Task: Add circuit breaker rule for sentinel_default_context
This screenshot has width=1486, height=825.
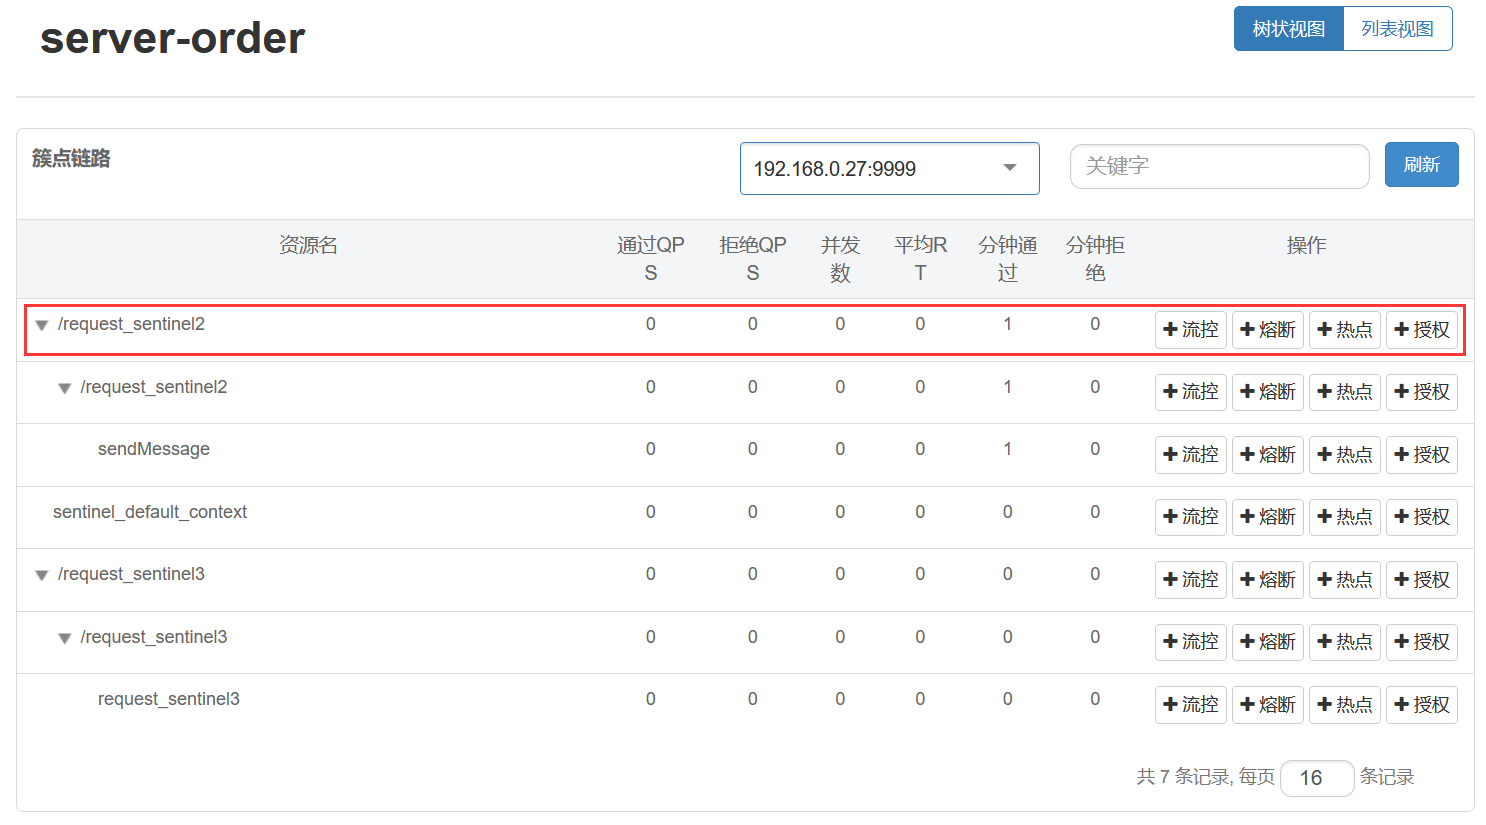Action: (x=1267, y=517)
